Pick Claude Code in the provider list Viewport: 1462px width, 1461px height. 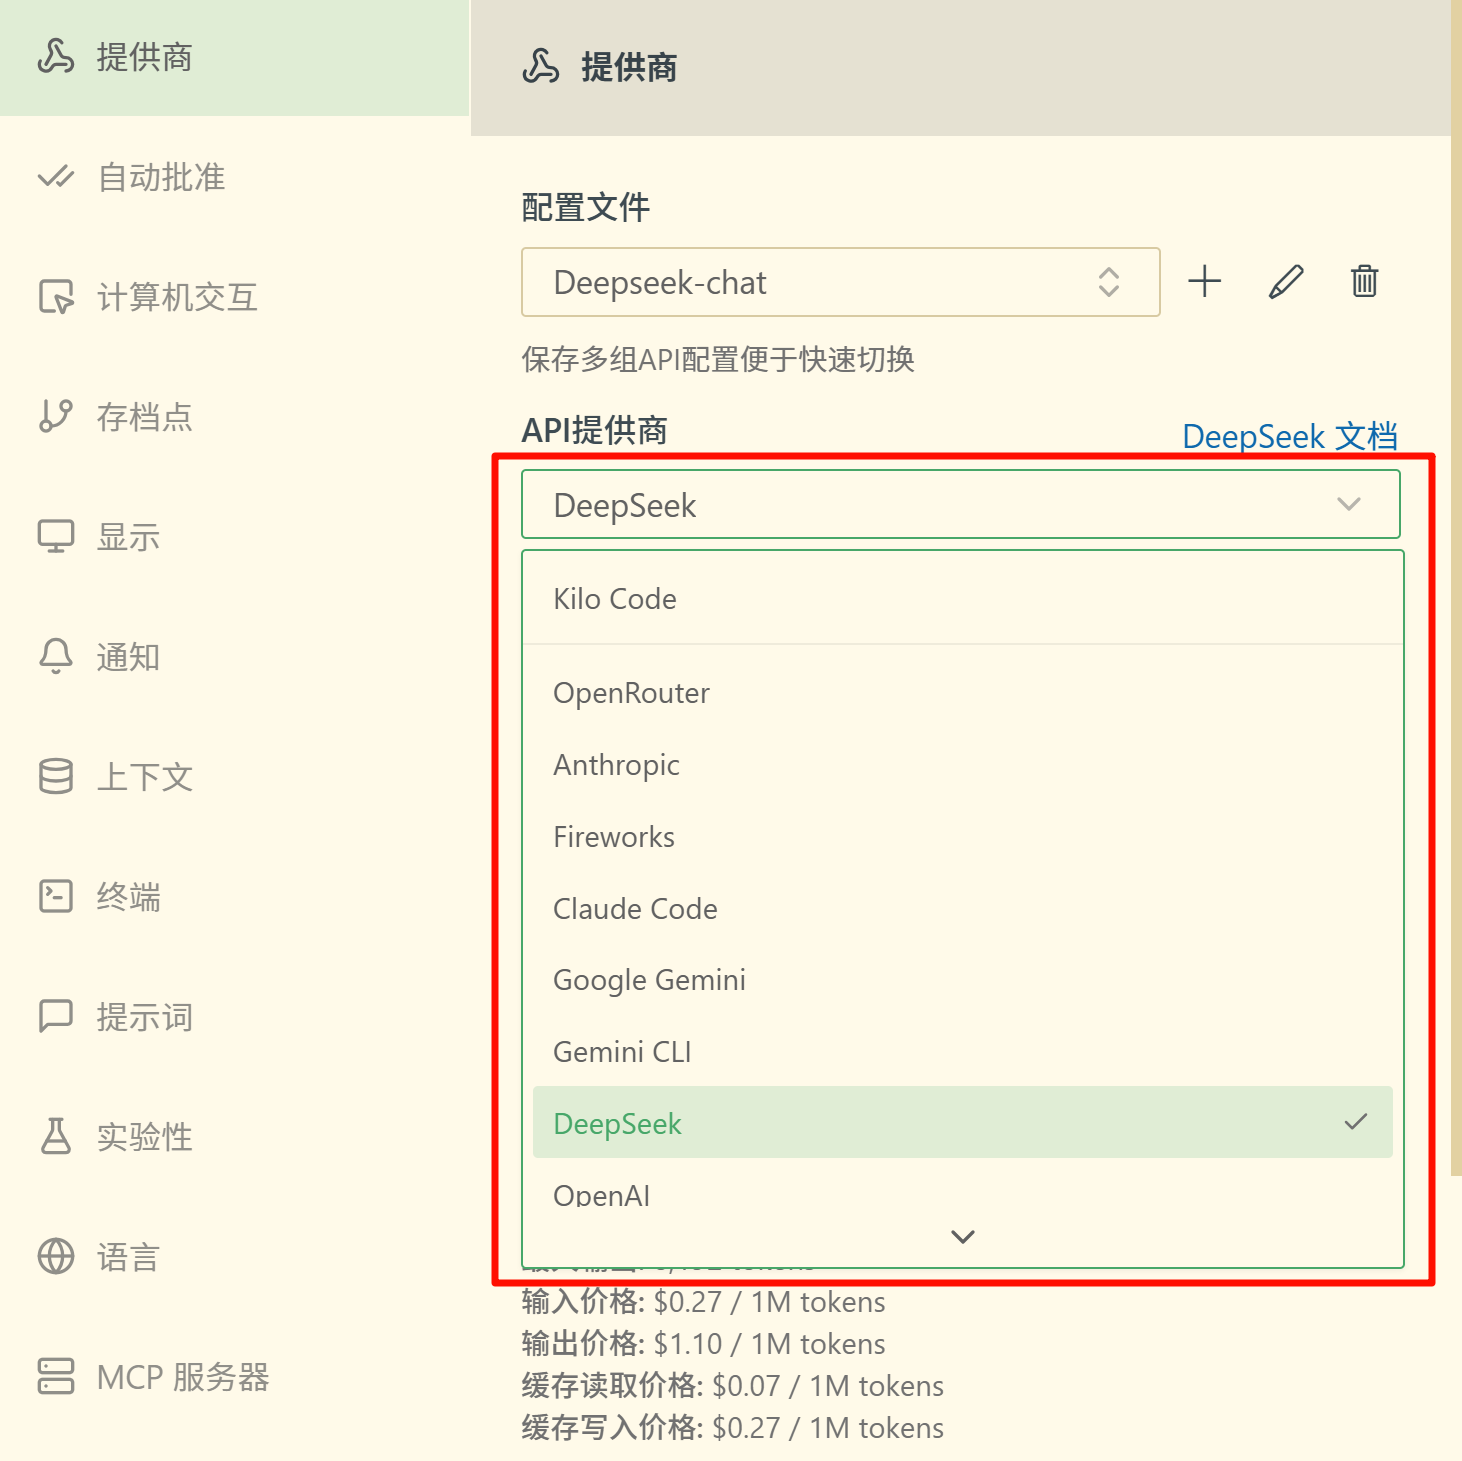pos(963,909)
